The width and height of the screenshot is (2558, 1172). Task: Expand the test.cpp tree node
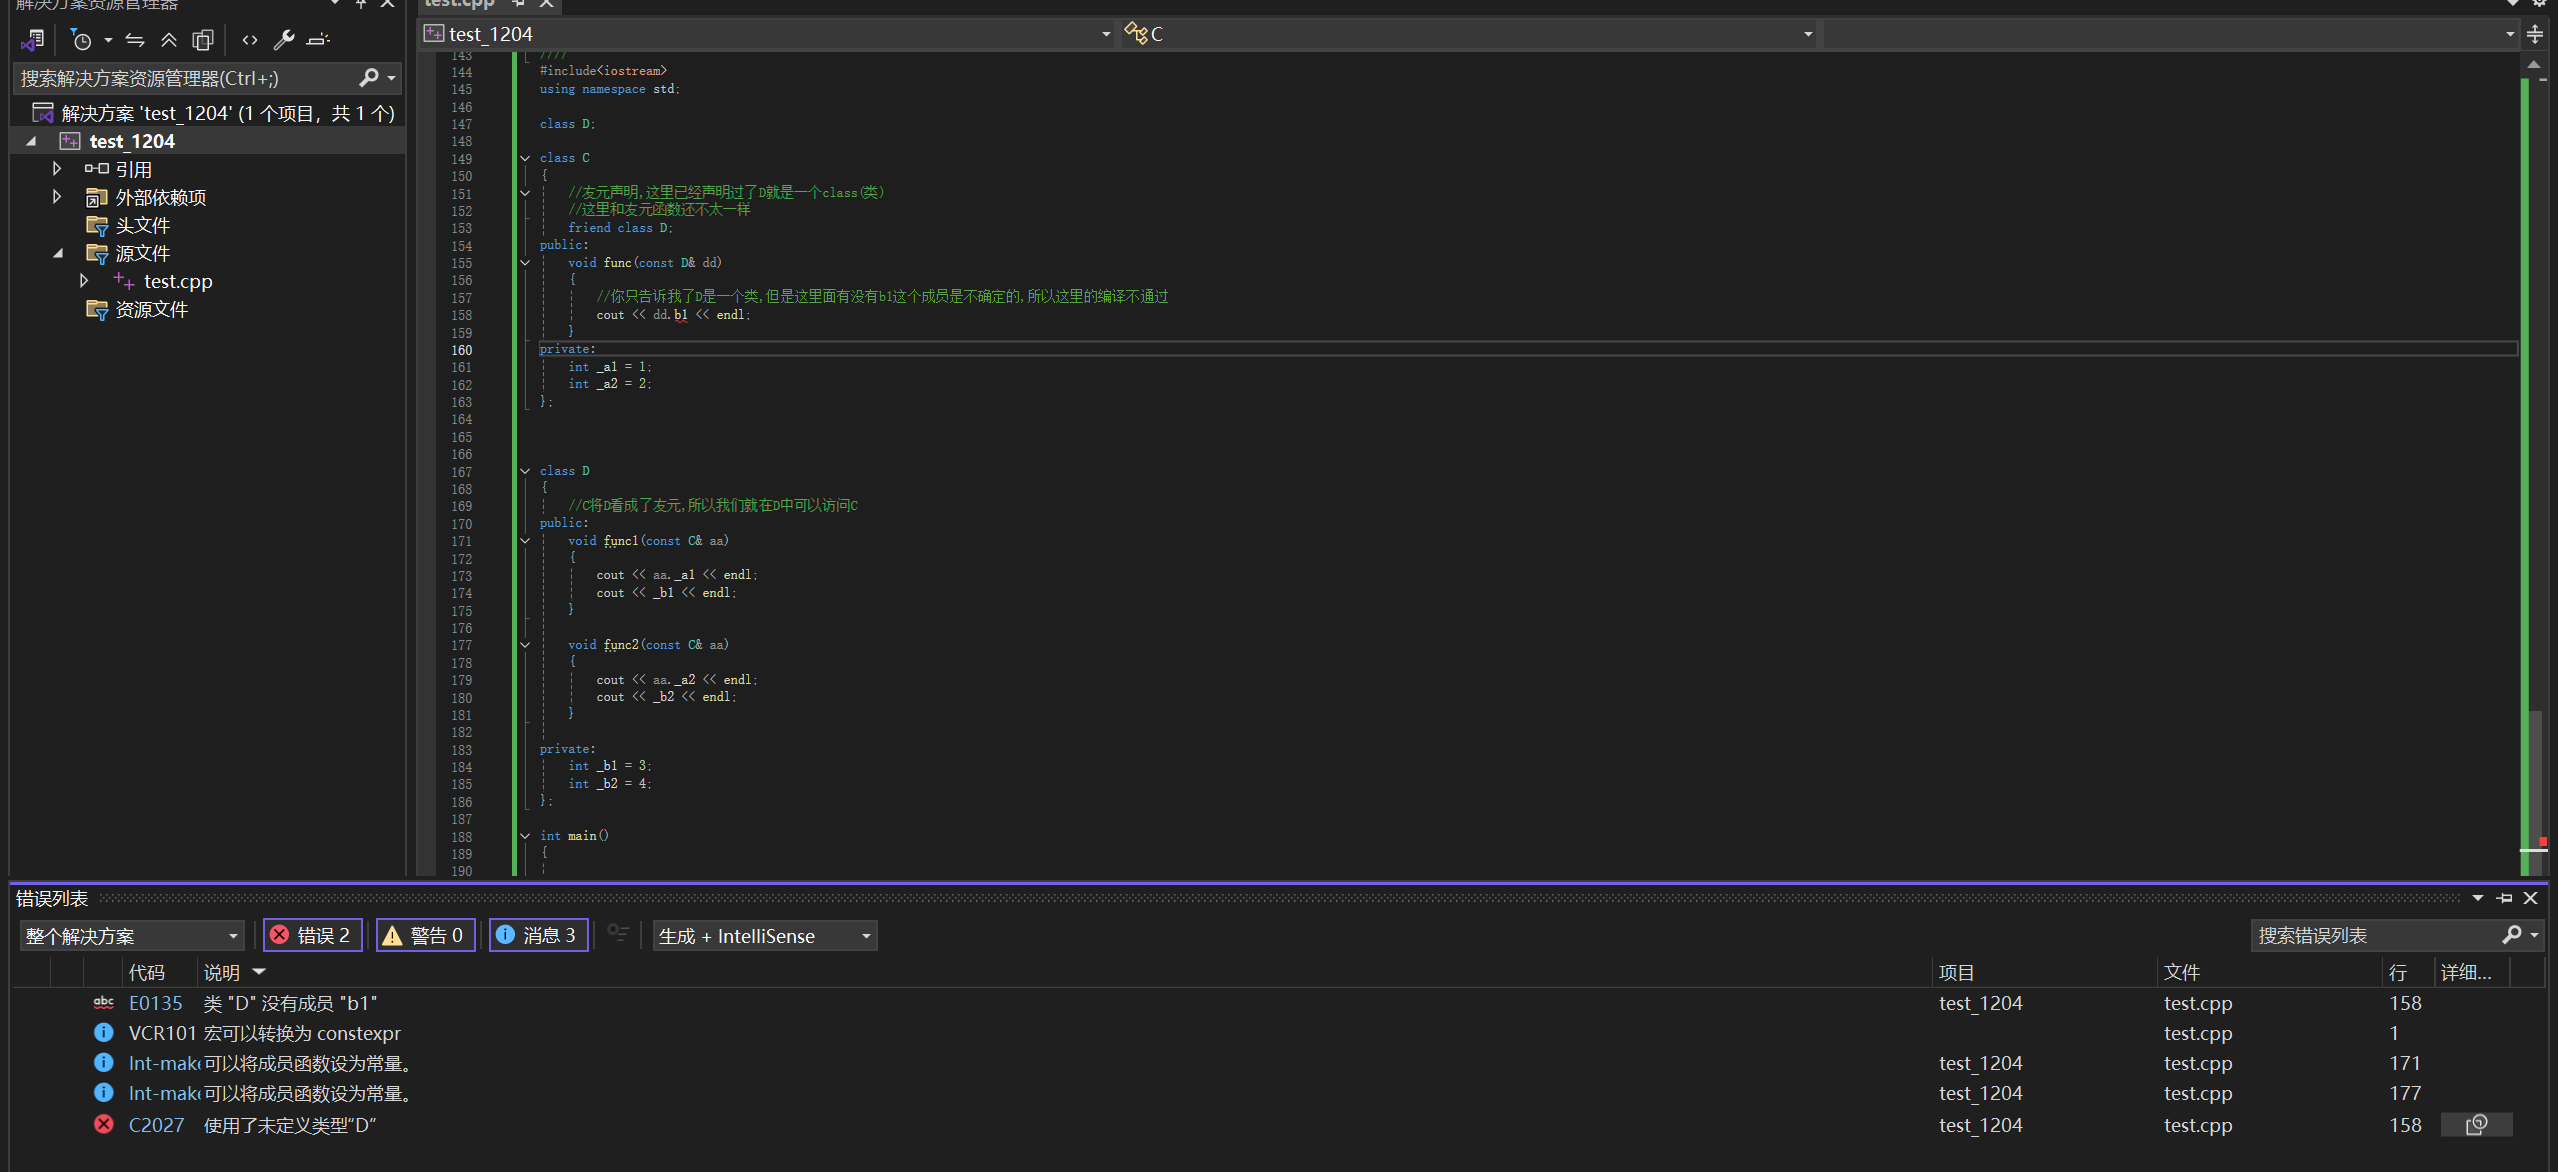(x=84, y=281)
